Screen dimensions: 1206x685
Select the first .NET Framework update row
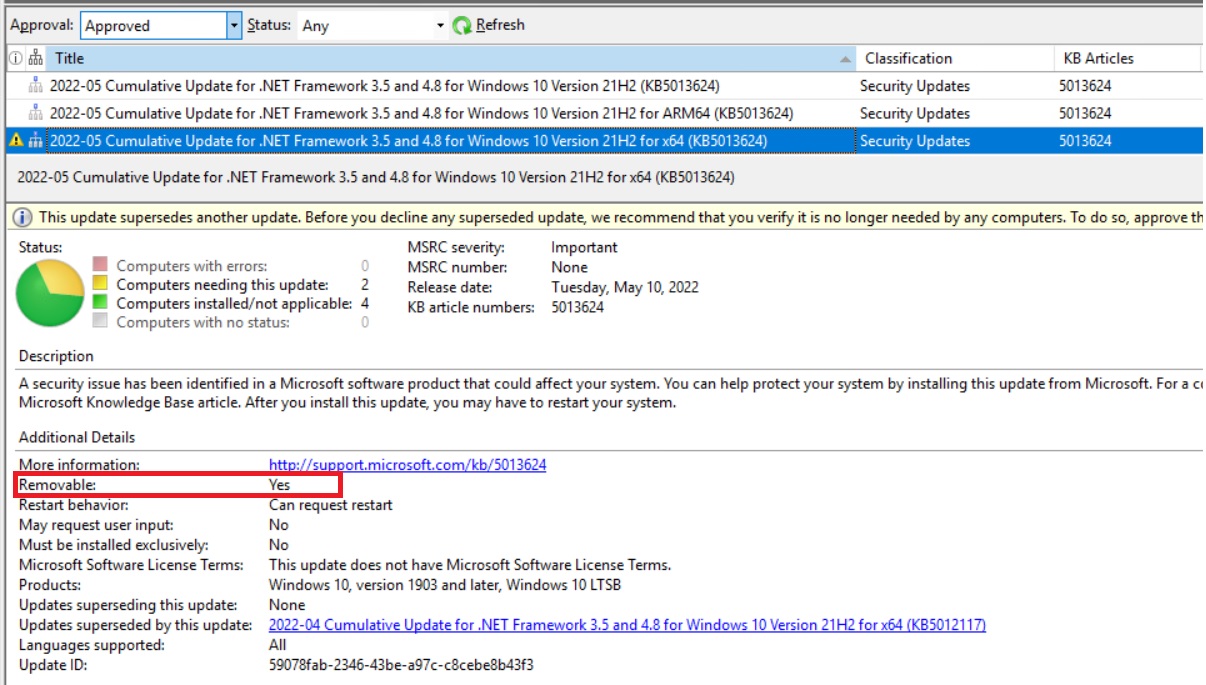400,85
